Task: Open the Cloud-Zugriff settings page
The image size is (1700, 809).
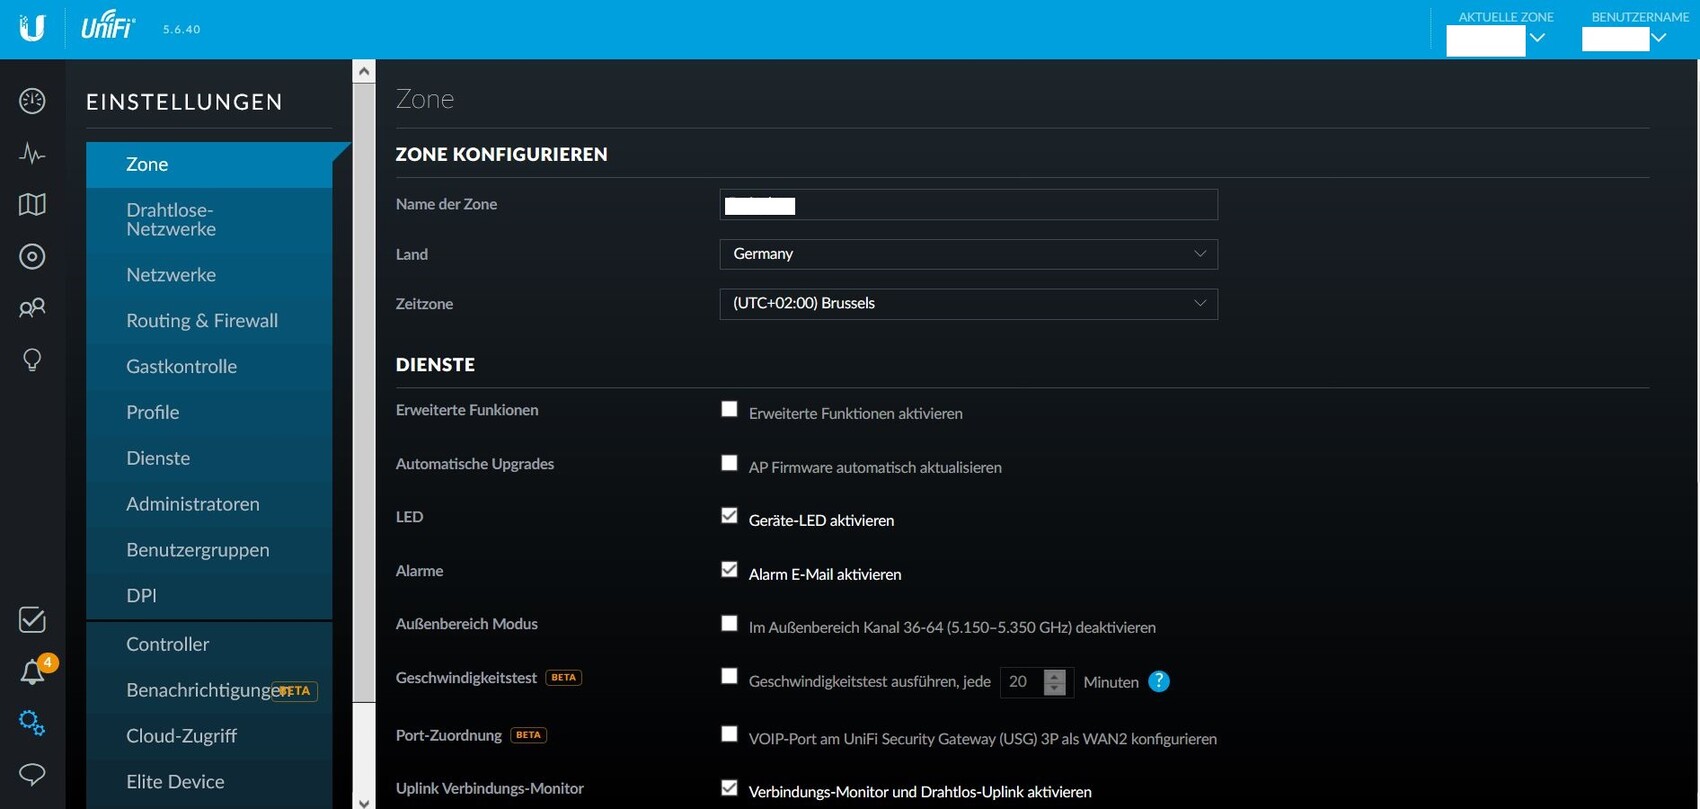Action: pos(181,736)
